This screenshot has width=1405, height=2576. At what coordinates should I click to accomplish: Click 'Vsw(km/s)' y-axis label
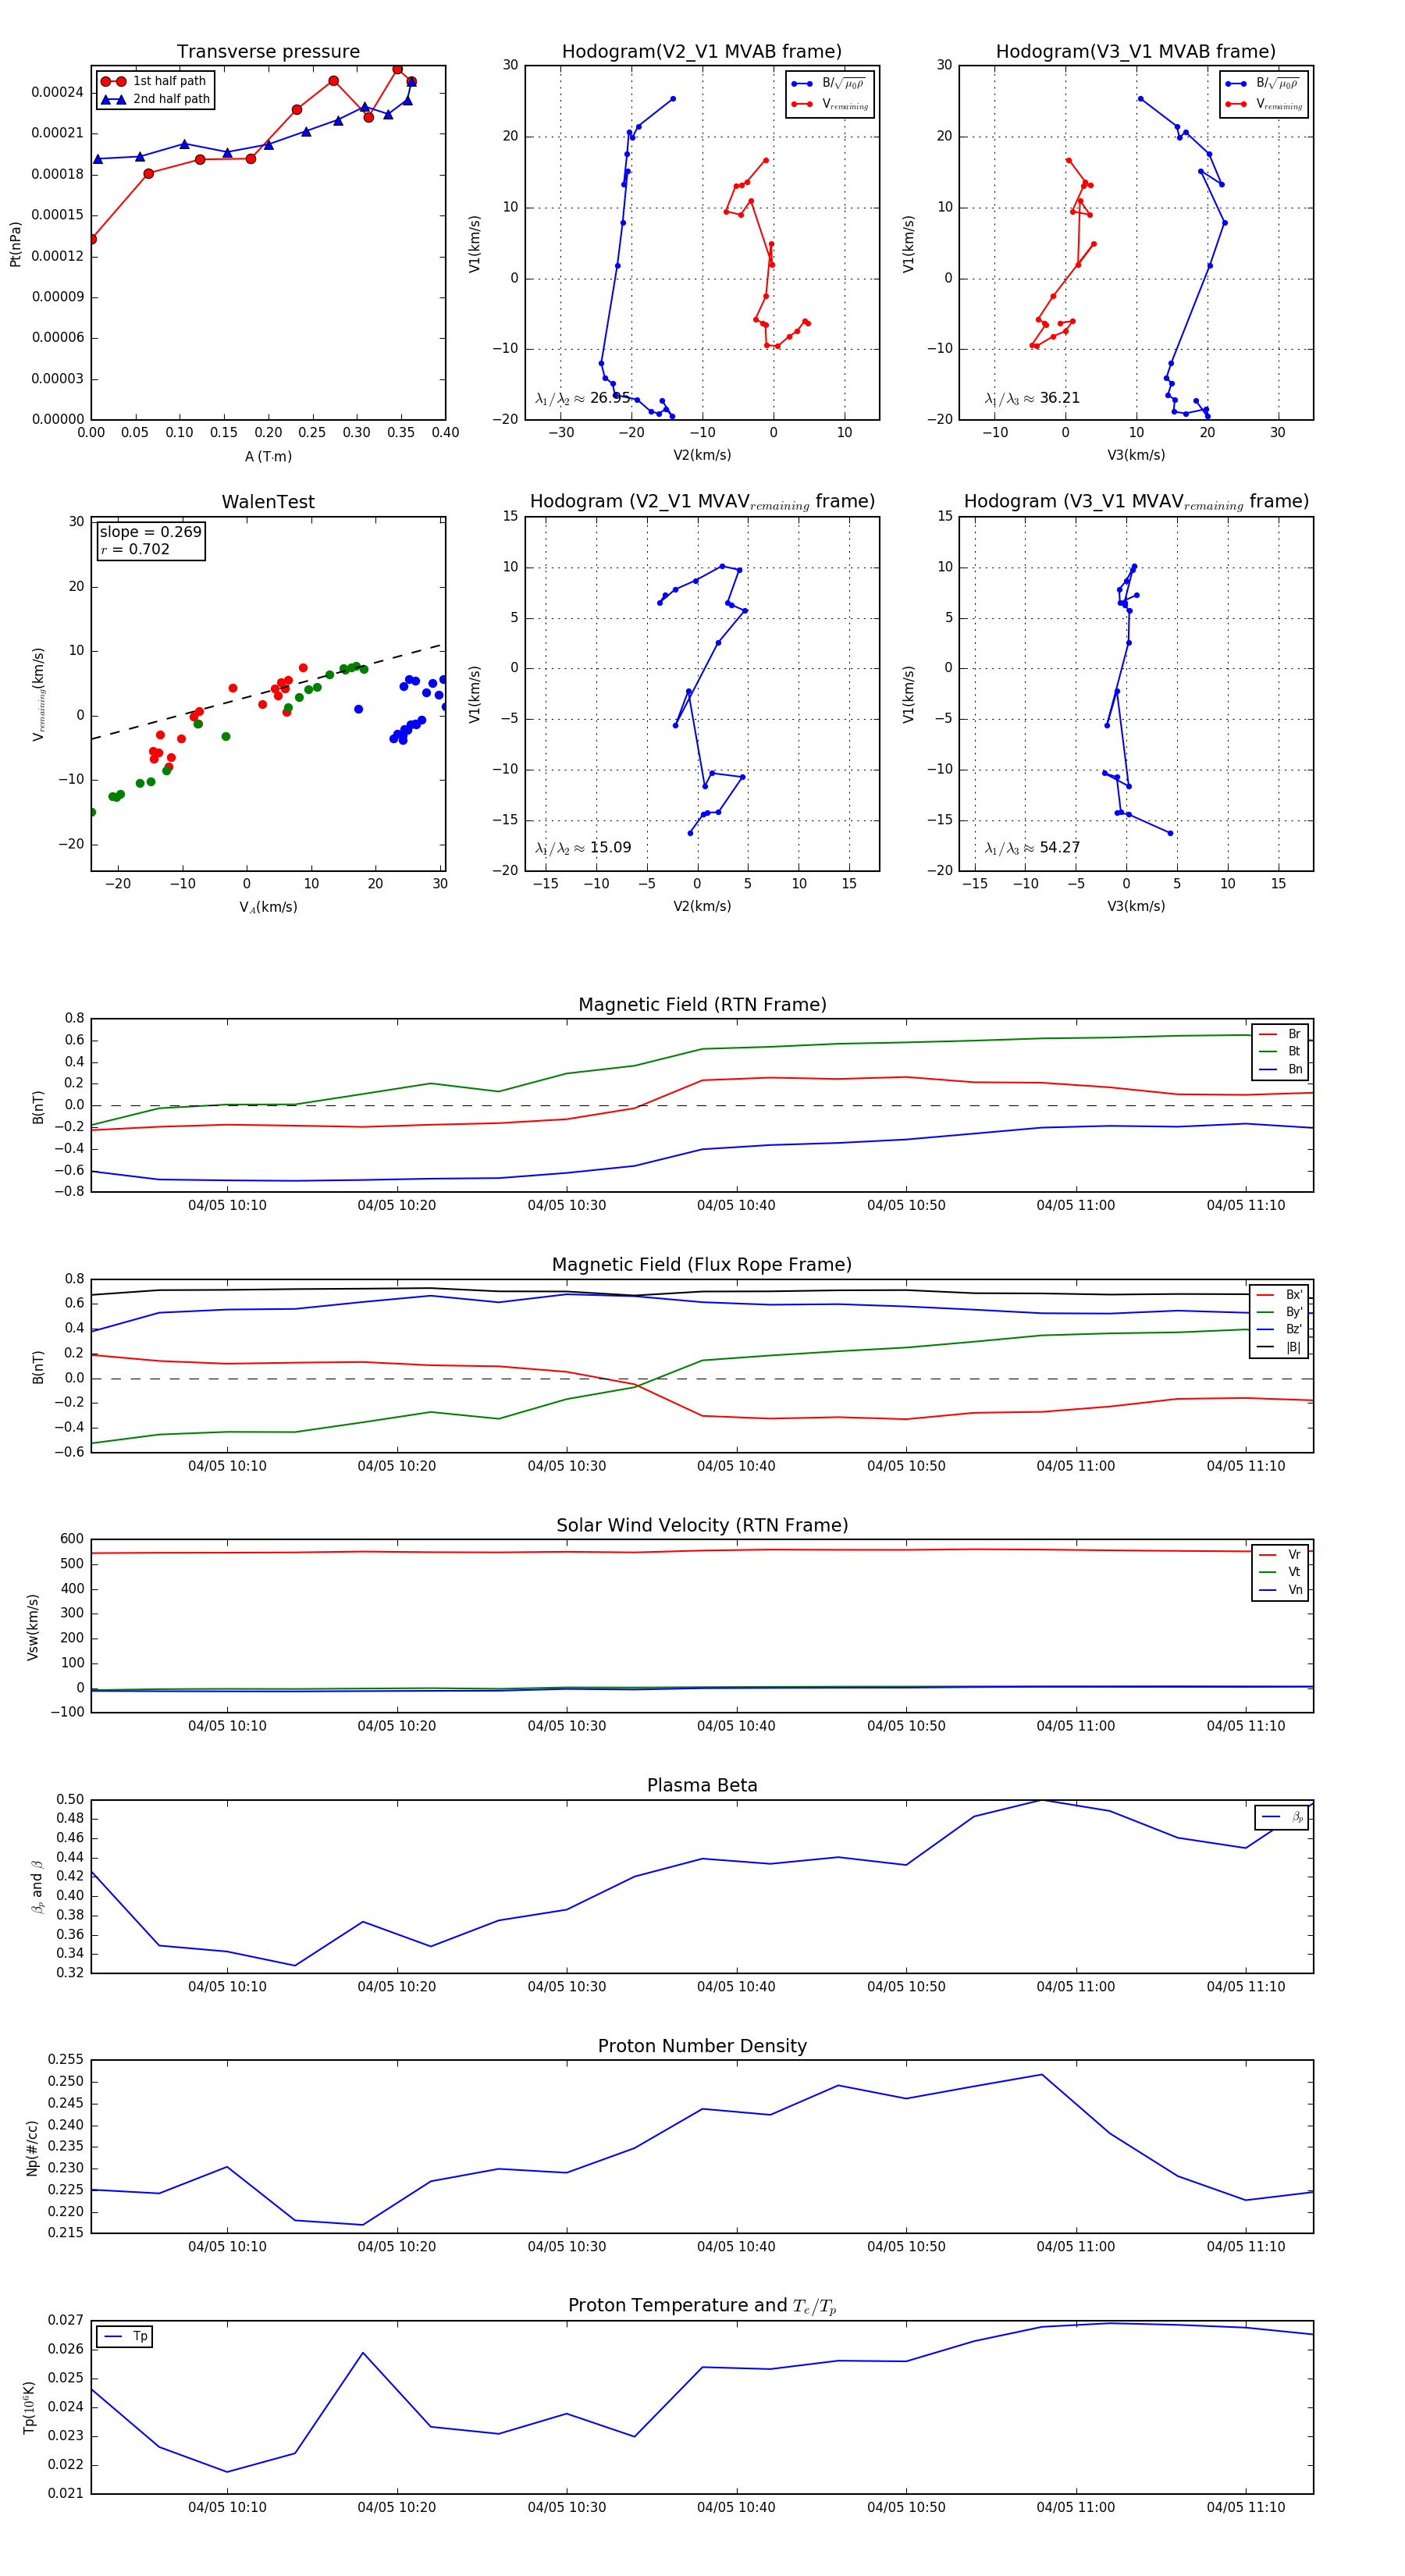pos(31,1628)
